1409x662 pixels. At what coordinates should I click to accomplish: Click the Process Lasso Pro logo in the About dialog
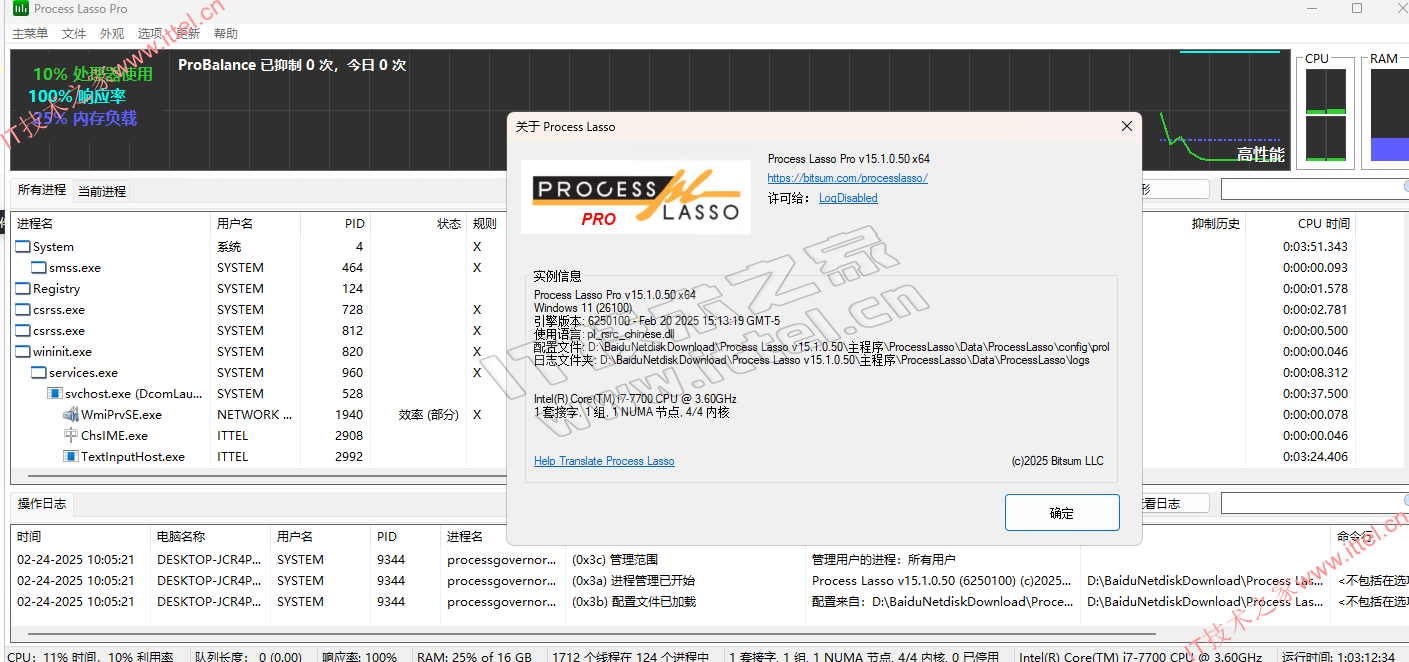pos(636,197)
